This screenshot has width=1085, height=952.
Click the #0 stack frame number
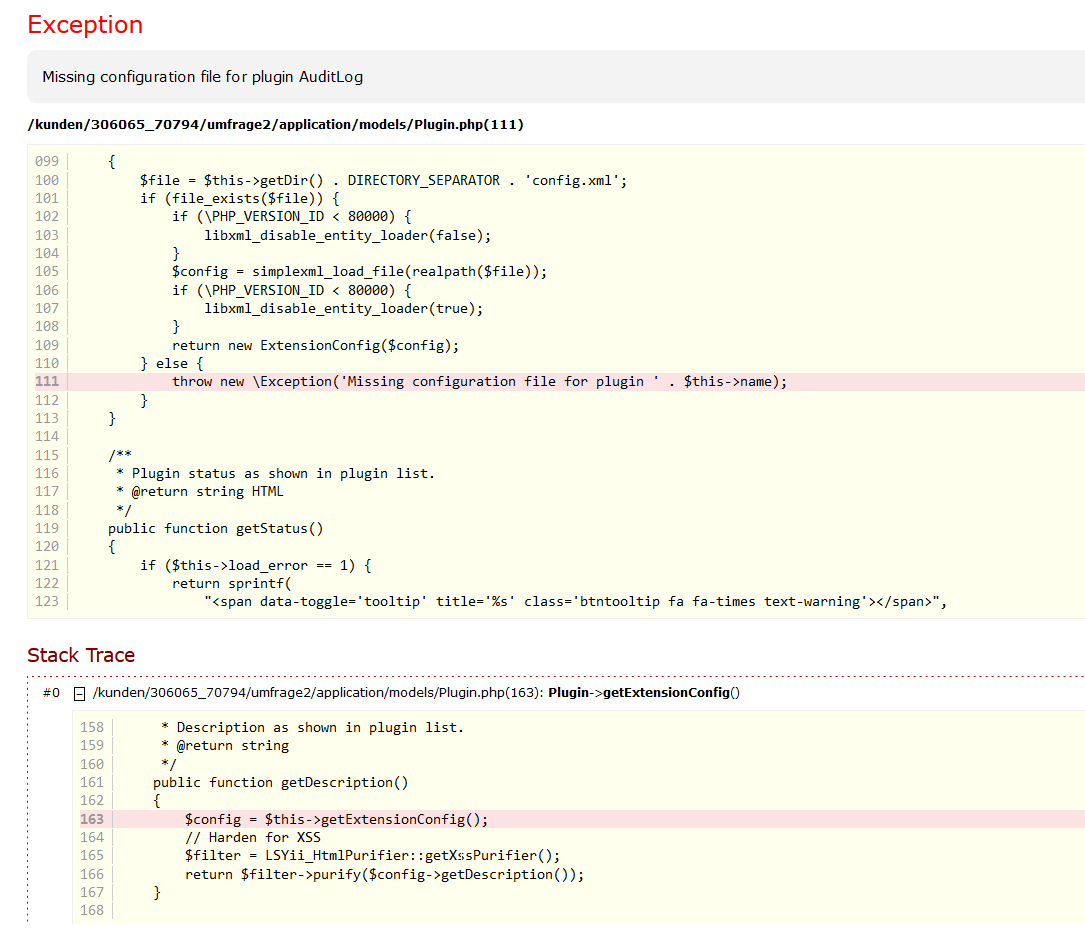[51, 693]
